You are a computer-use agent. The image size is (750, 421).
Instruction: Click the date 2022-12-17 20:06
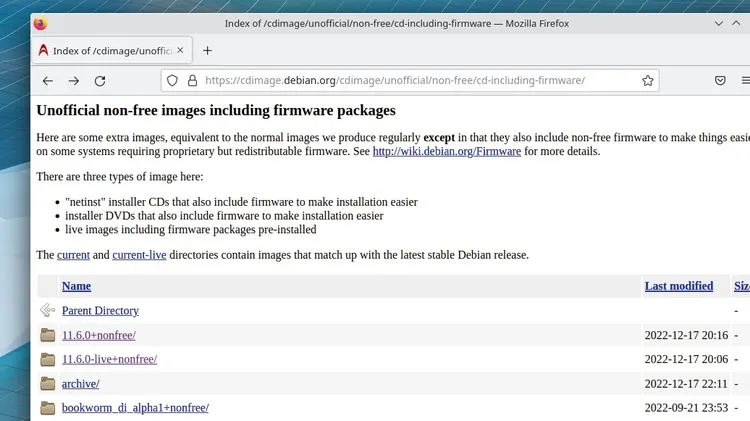click(x=686, y=359)
